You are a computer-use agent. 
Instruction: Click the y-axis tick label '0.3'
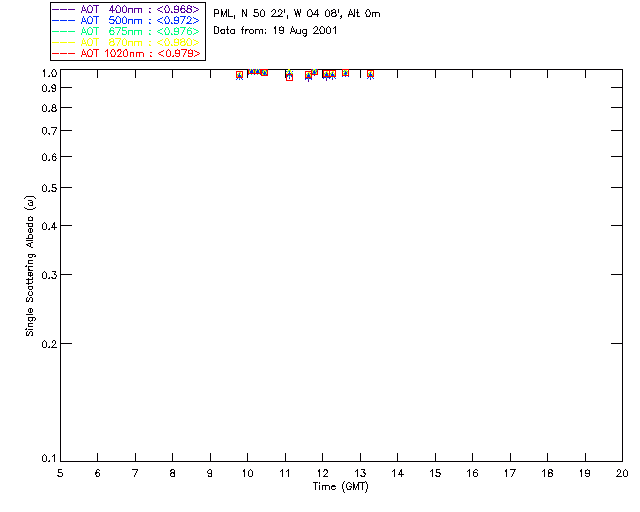[x=49, y=275]
